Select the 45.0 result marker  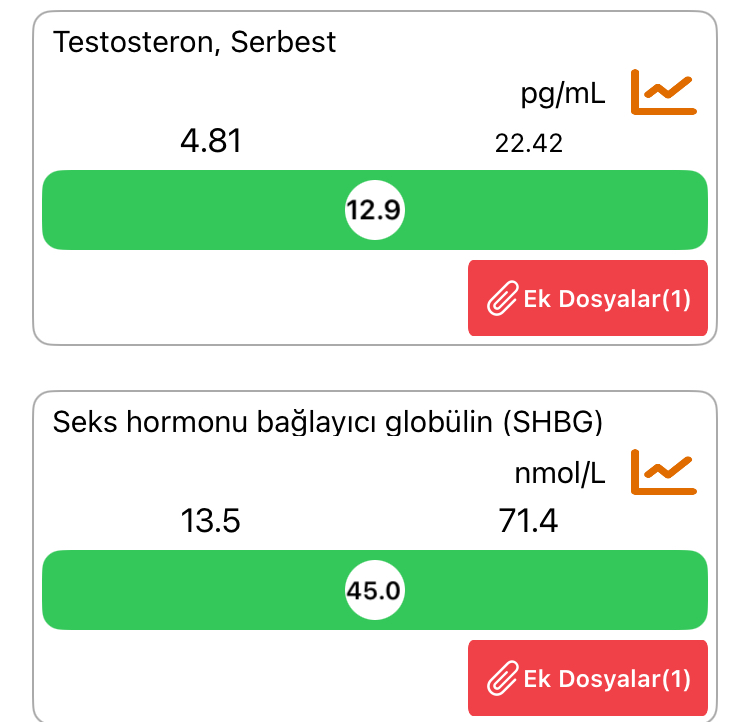(375, 590)
